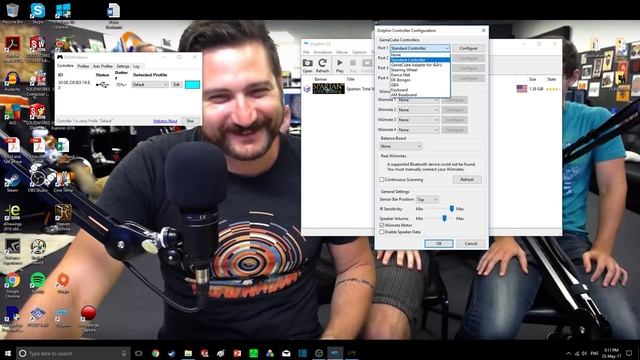Switch to the Dolphin taskbar icon
This screenshot has height=360, width=640.
click(335, 353)
